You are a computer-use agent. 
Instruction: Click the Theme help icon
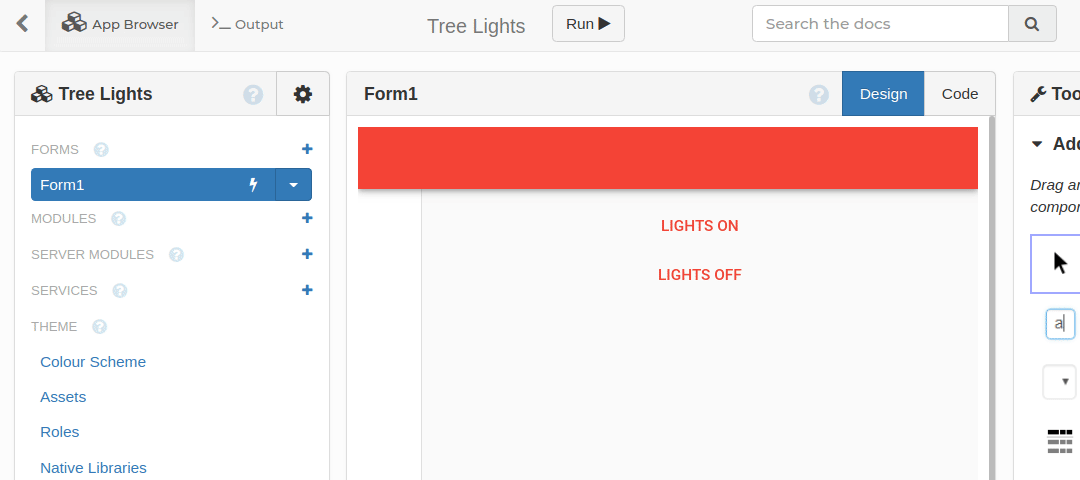(x=99, y=326)
